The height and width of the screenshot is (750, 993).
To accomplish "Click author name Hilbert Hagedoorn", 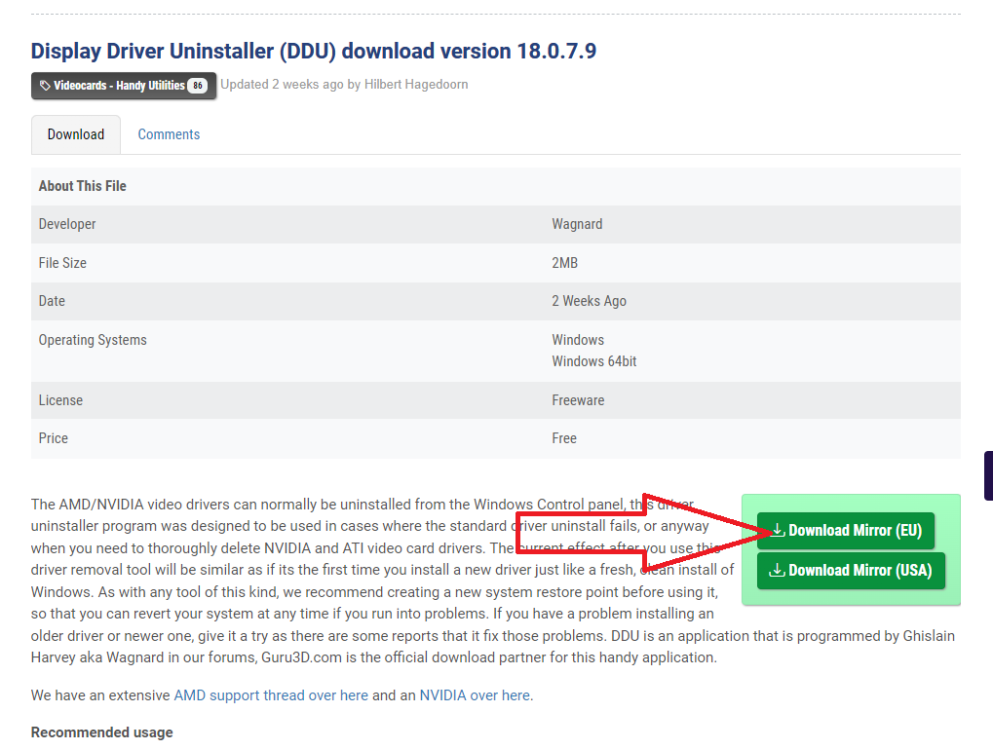I will tap(416, 84).
